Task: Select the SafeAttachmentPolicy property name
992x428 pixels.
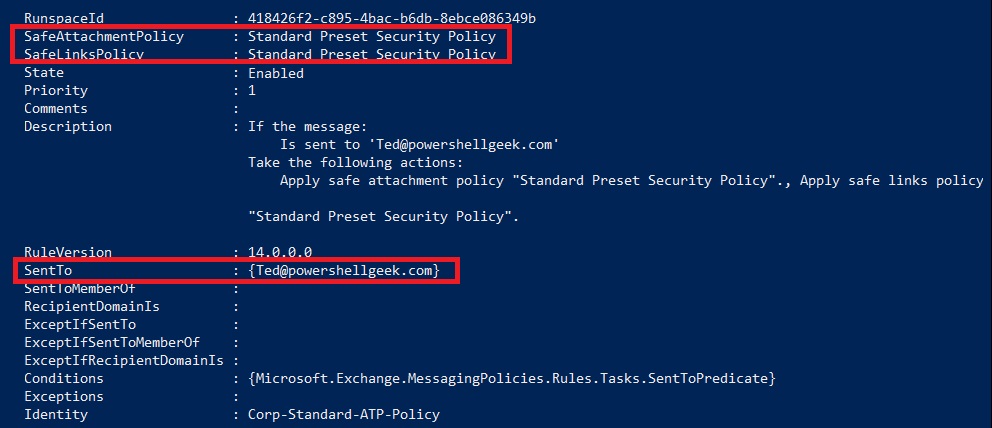Action: pyautogui.click(x=104, y=37)
